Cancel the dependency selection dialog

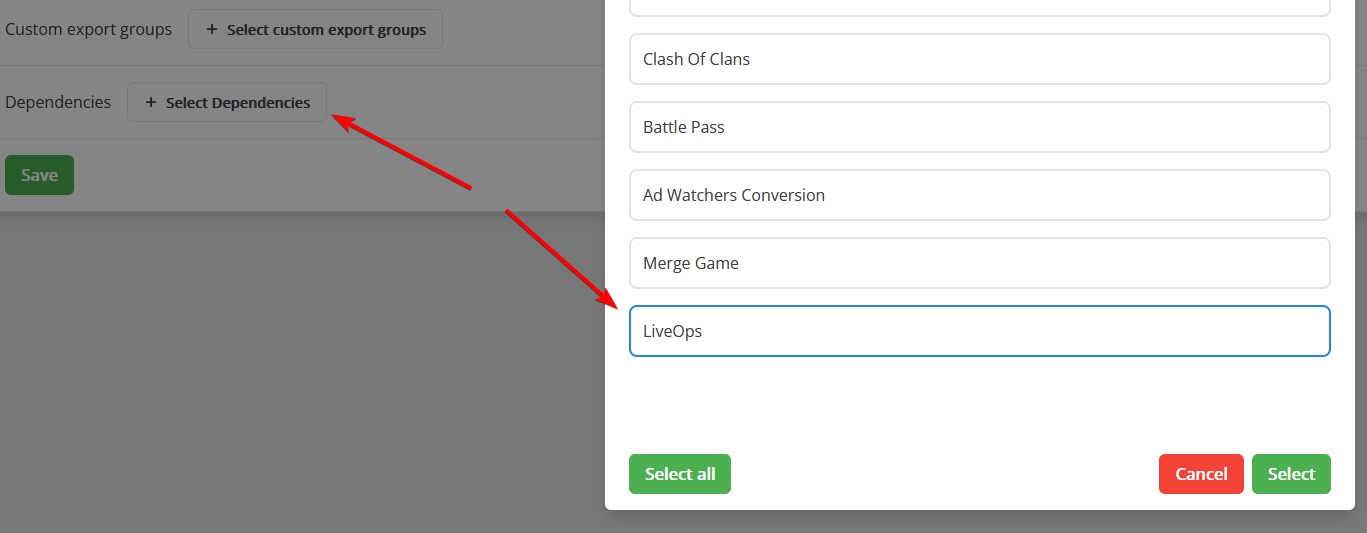coord(1201,474)
